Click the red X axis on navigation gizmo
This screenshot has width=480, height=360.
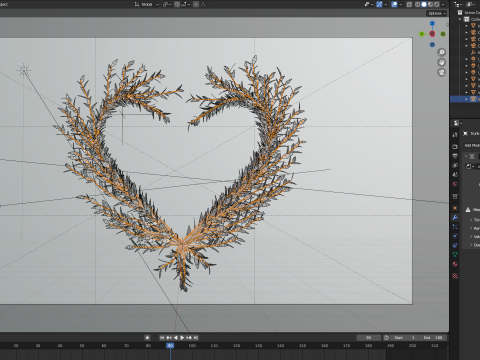(432, 34)
